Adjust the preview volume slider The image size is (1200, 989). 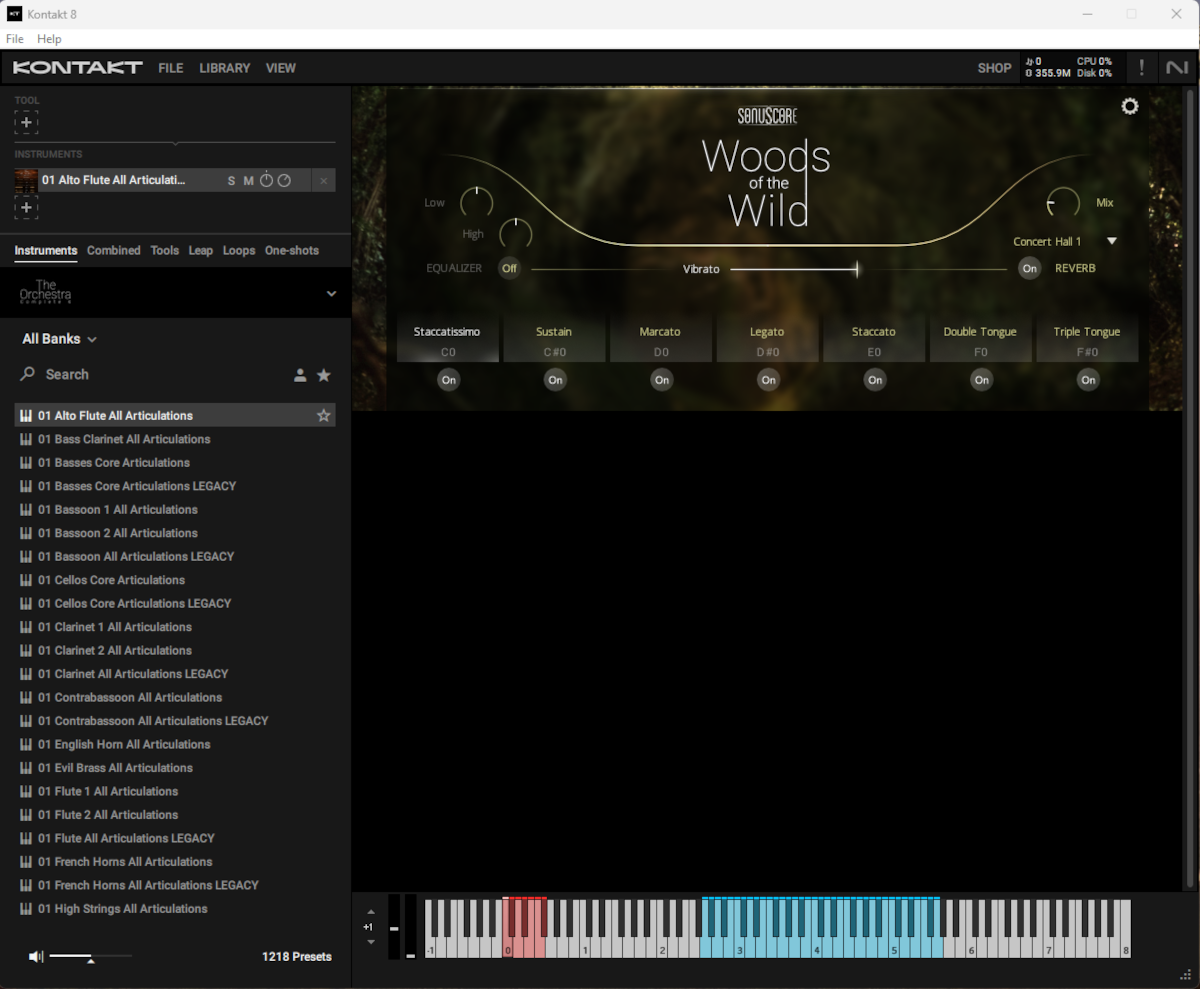(90, 957)
